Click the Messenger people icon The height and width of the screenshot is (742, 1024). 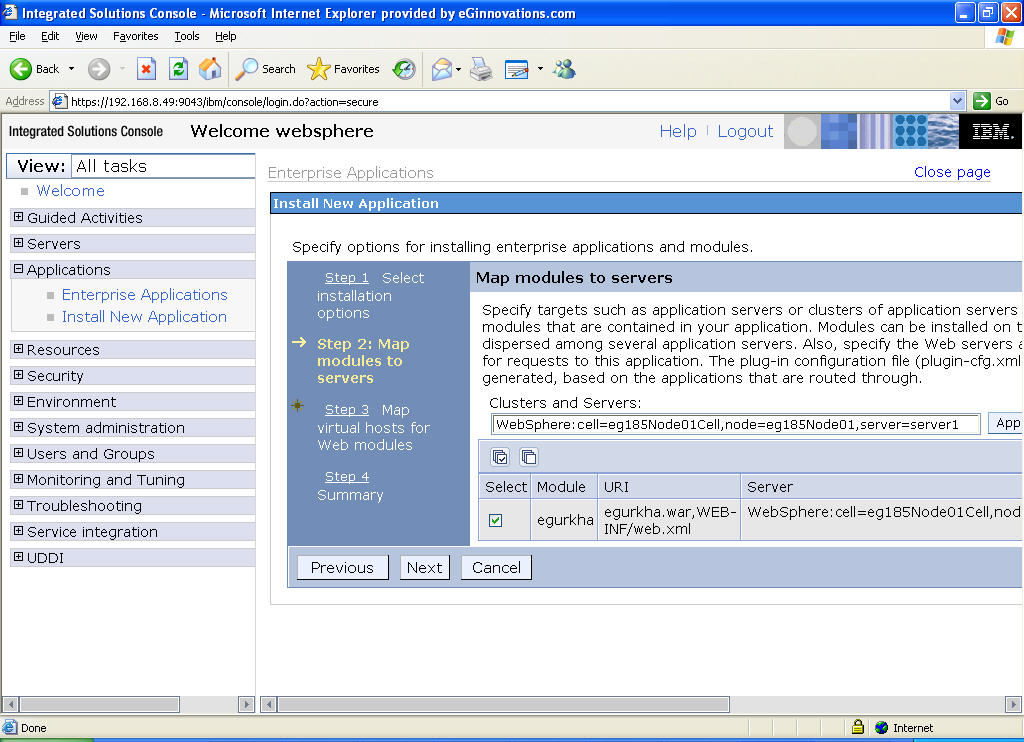pos(564,69)
